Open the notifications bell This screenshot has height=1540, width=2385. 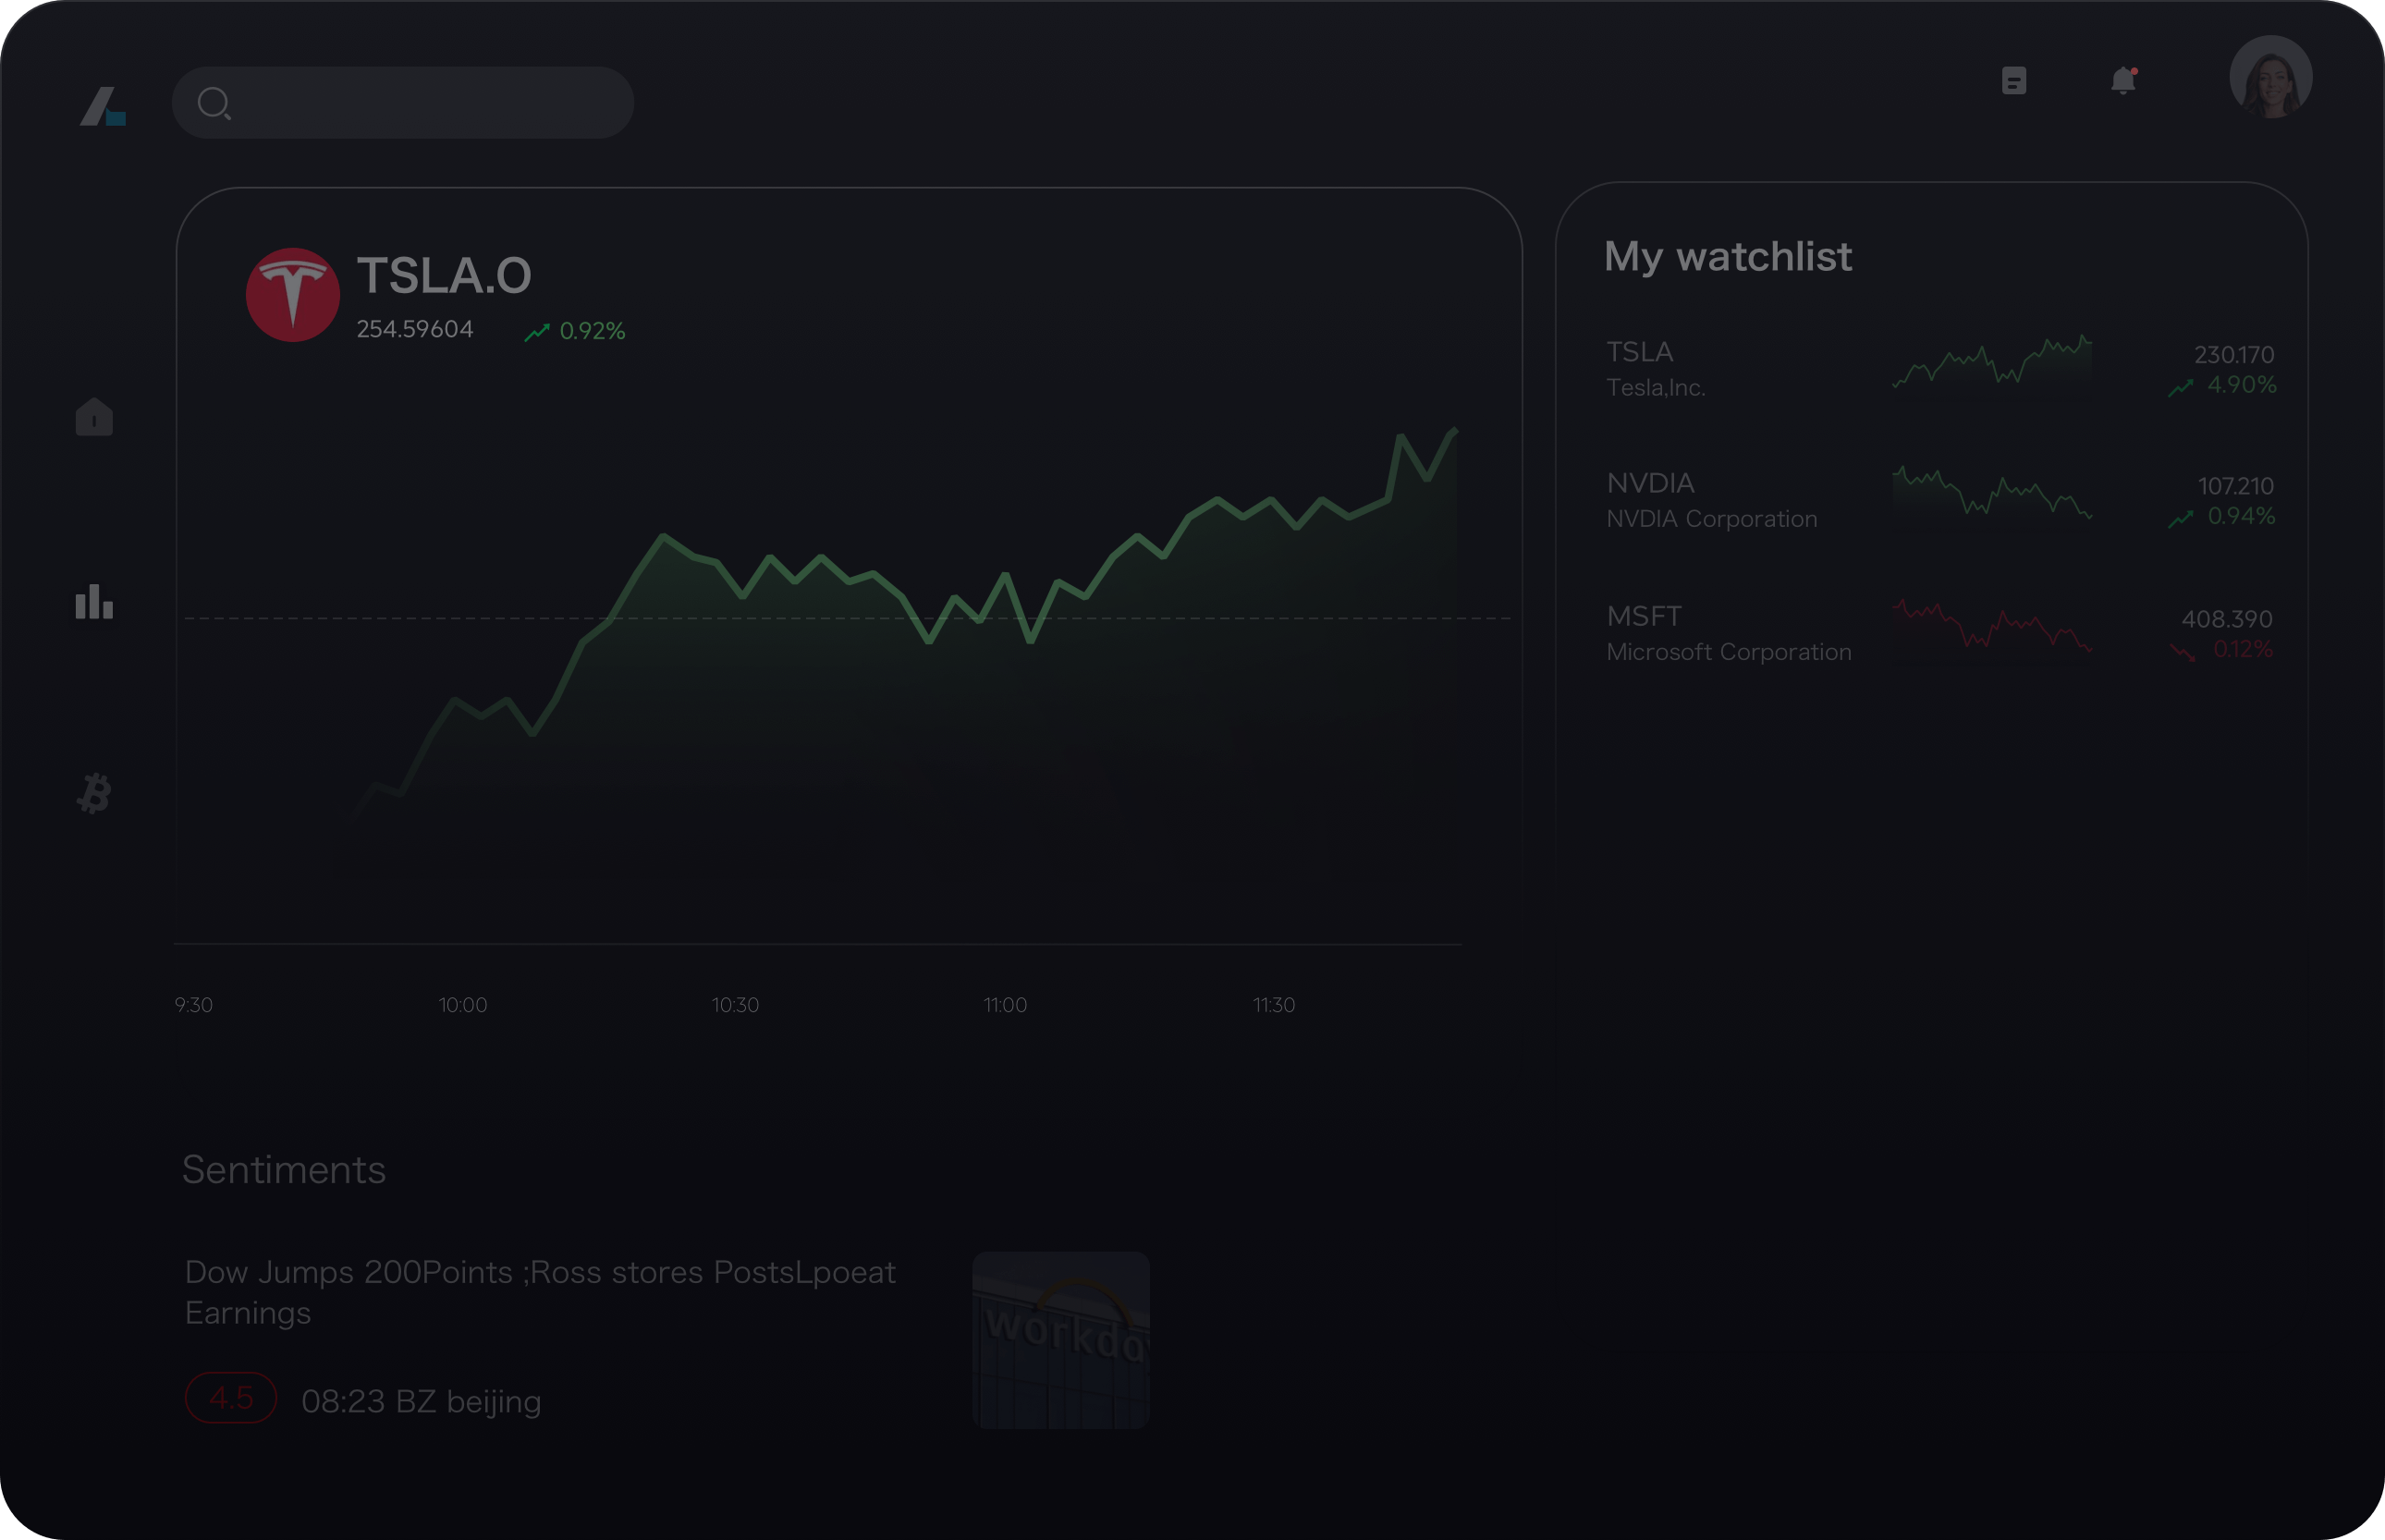(2122, 81)
